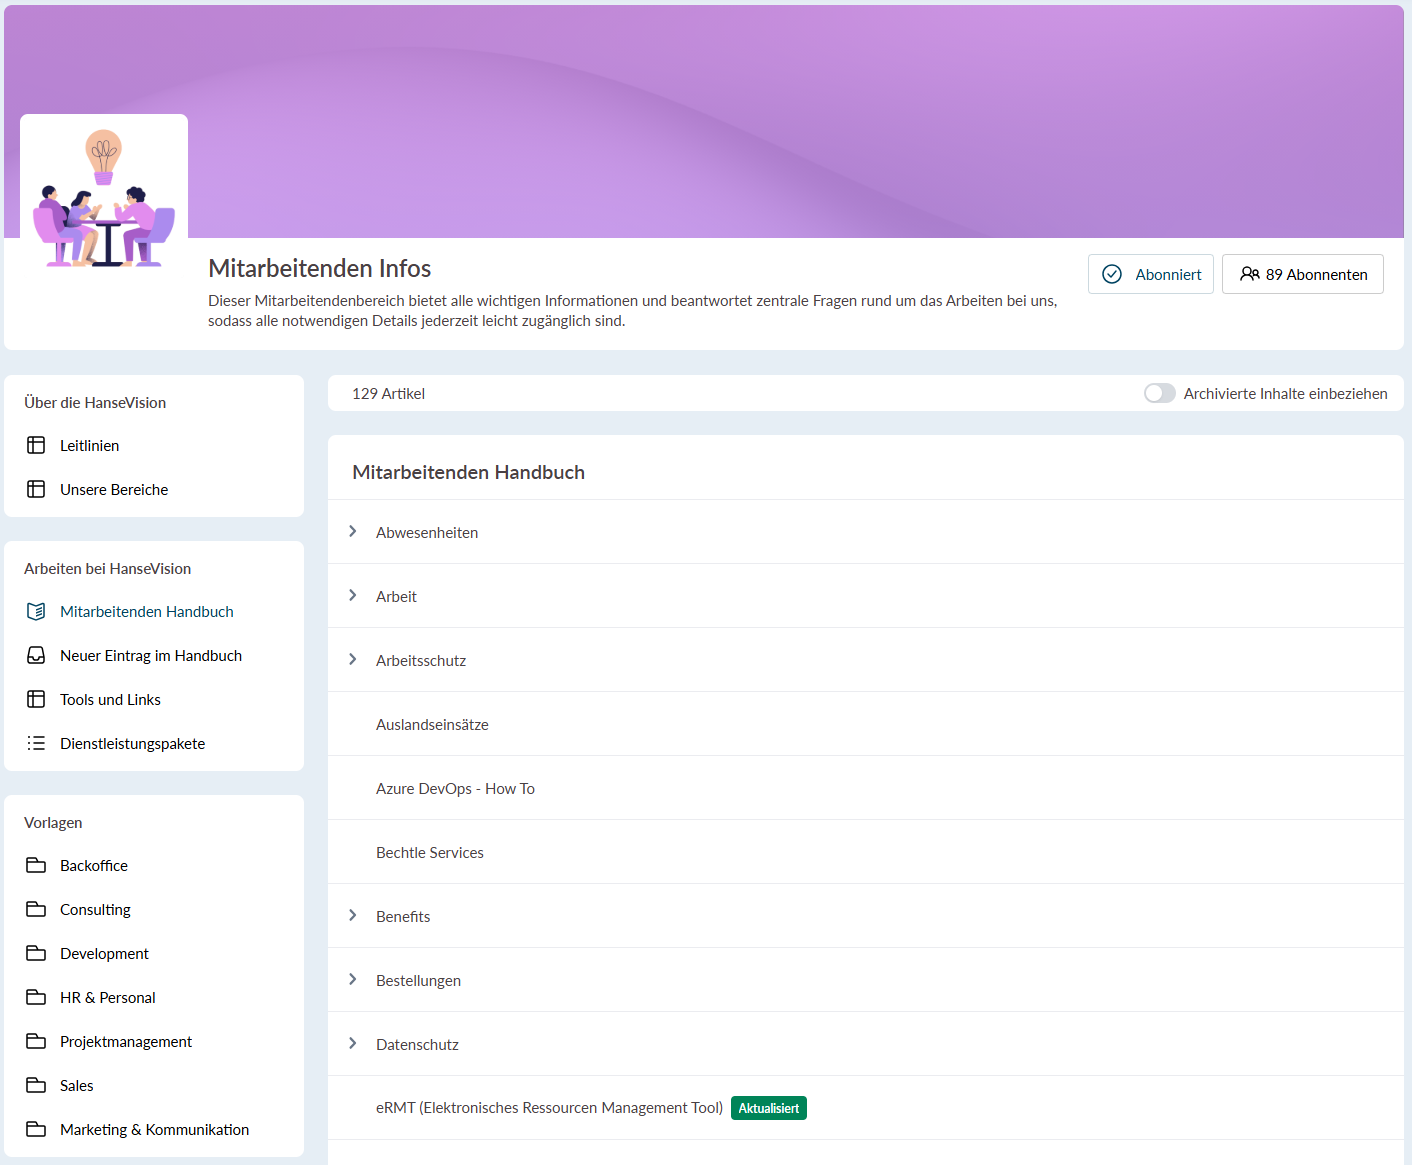Click the table icon next to Unsere Bereiche
Screen dimensions: 1412x1165
pyautogui.click(x=36, y=489)
